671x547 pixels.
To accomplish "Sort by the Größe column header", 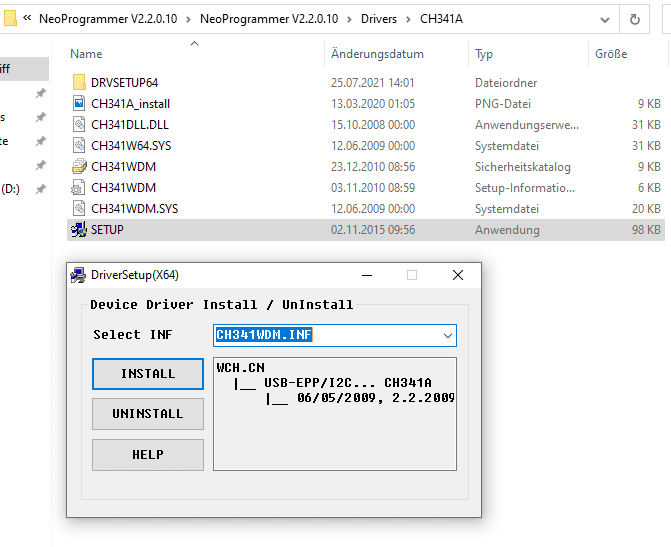I will 611,54.
